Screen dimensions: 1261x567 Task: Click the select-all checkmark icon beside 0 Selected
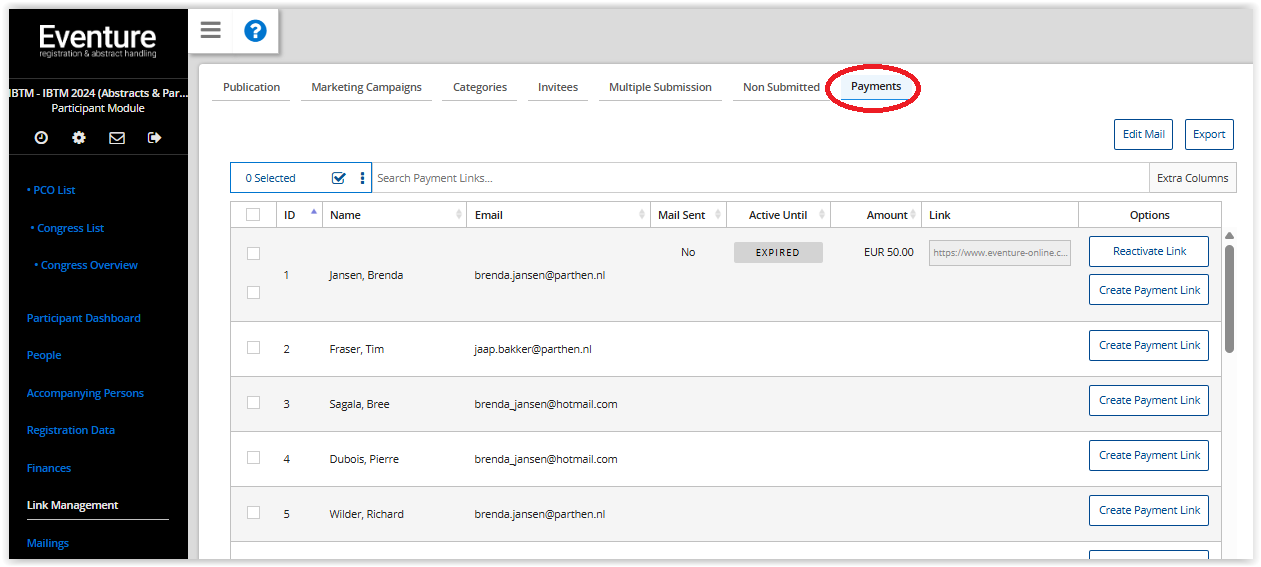338,178
